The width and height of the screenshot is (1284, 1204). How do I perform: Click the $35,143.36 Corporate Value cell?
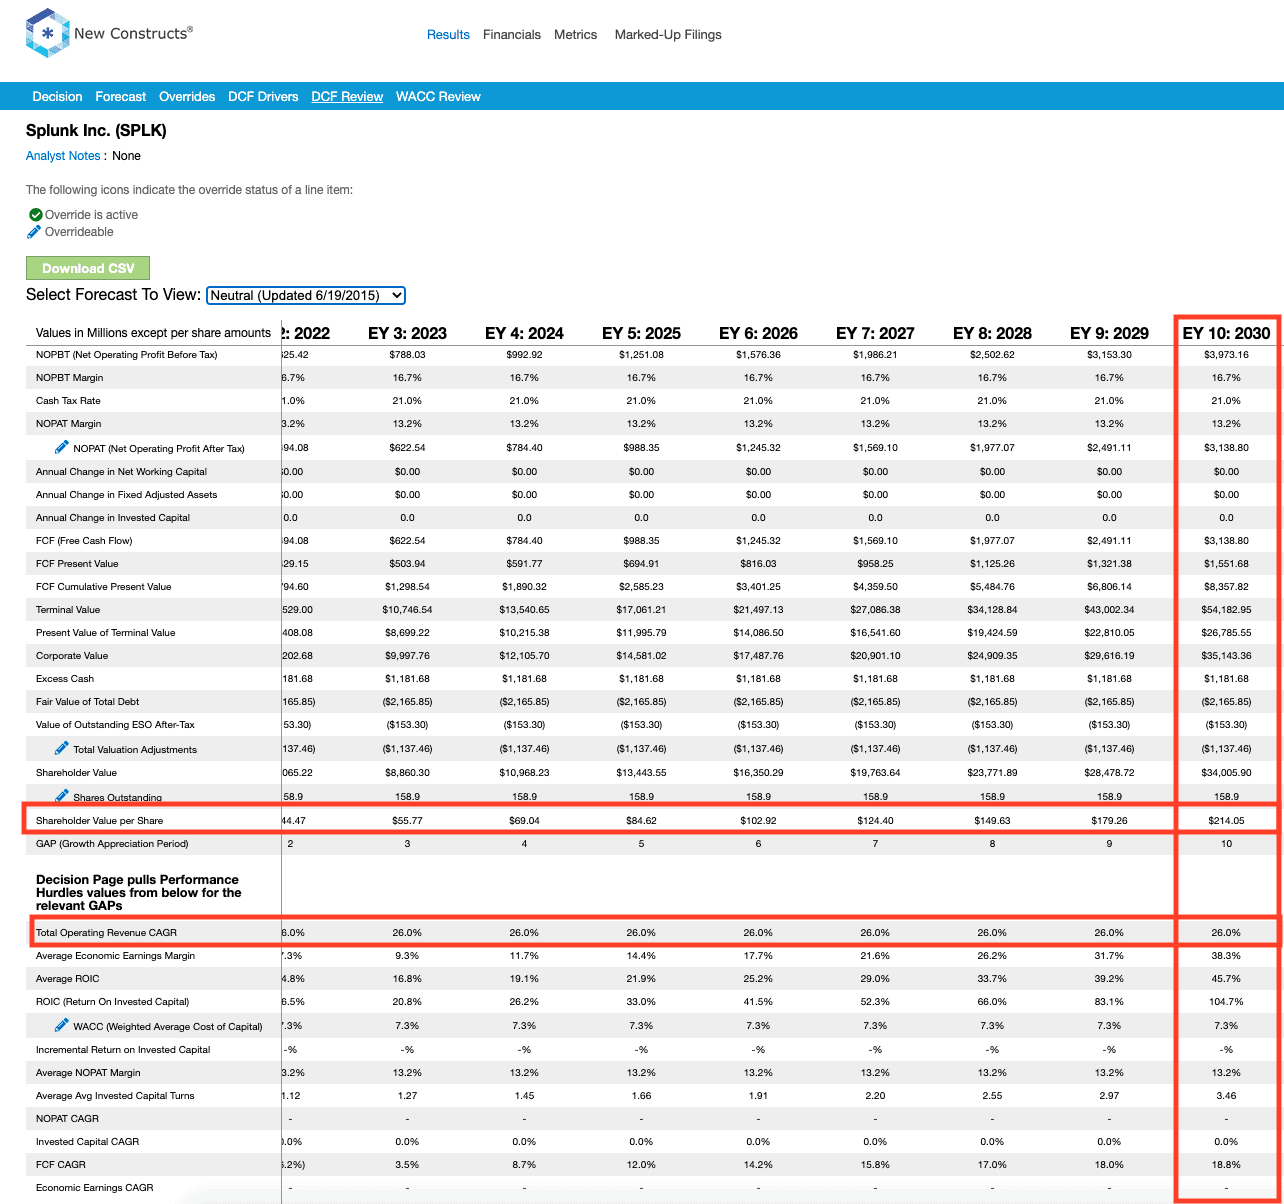(x=1226, y=656)
